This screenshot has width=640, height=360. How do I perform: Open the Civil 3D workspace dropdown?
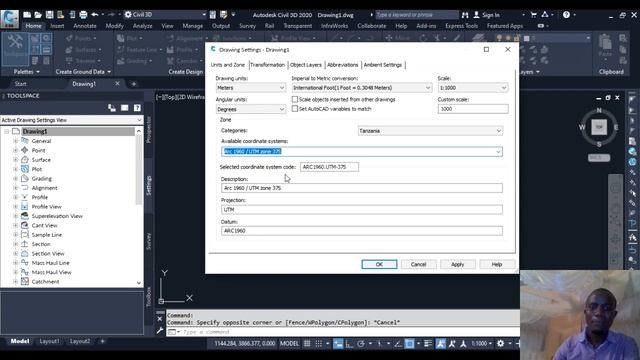tap(165, 15)
